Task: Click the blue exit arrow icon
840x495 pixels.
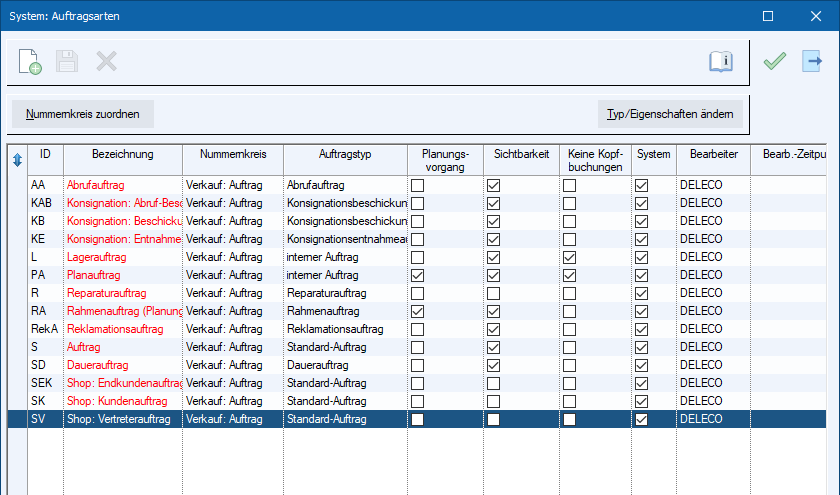Action: [x=811, y=62]
